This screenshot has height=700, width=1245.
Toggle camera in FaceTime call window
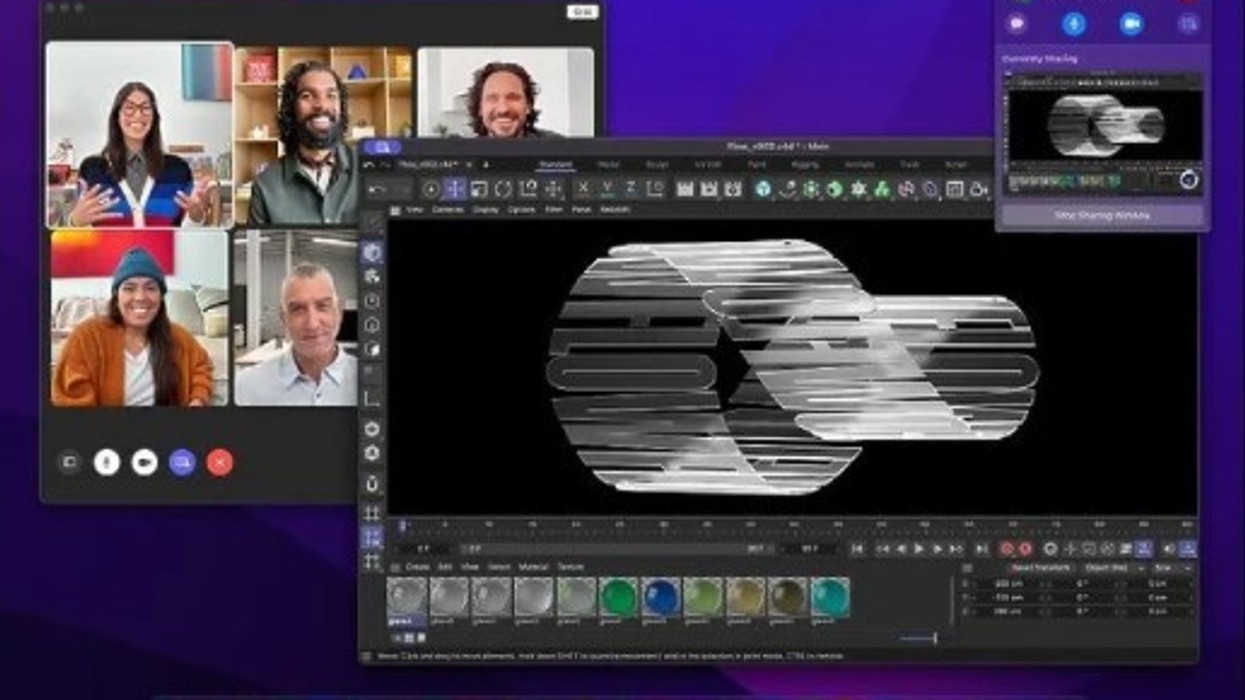[145, 462]
